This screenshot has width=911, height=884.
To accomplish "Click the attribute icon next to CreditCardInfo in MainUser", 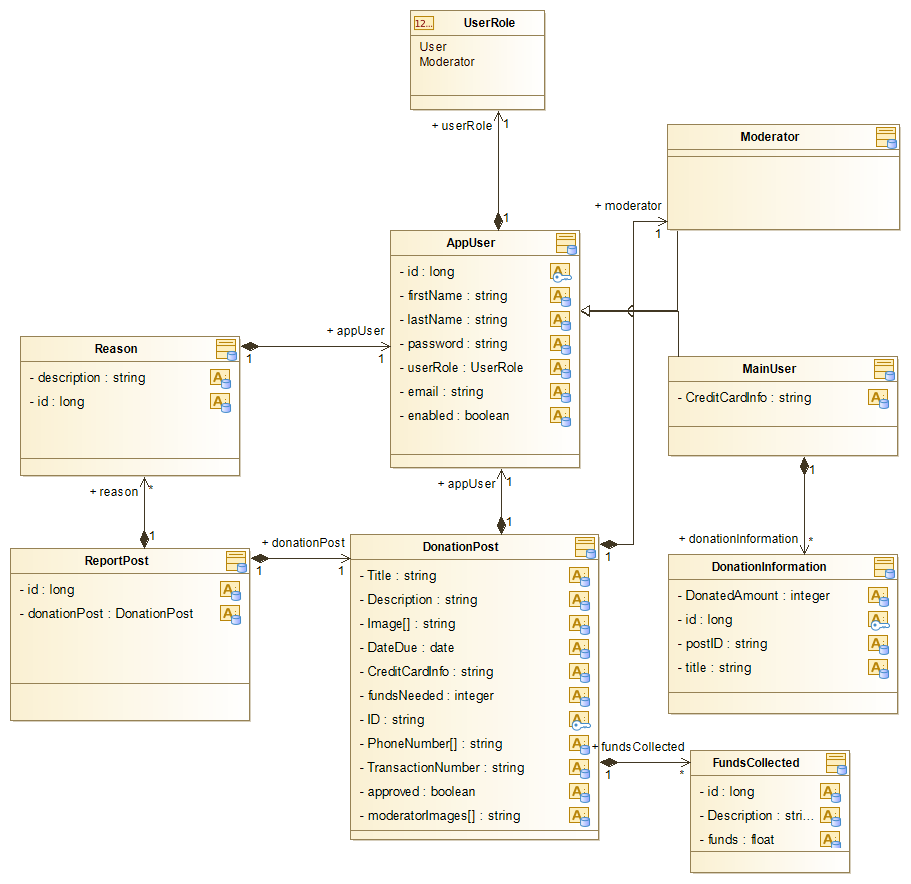I will coord(878,398).
